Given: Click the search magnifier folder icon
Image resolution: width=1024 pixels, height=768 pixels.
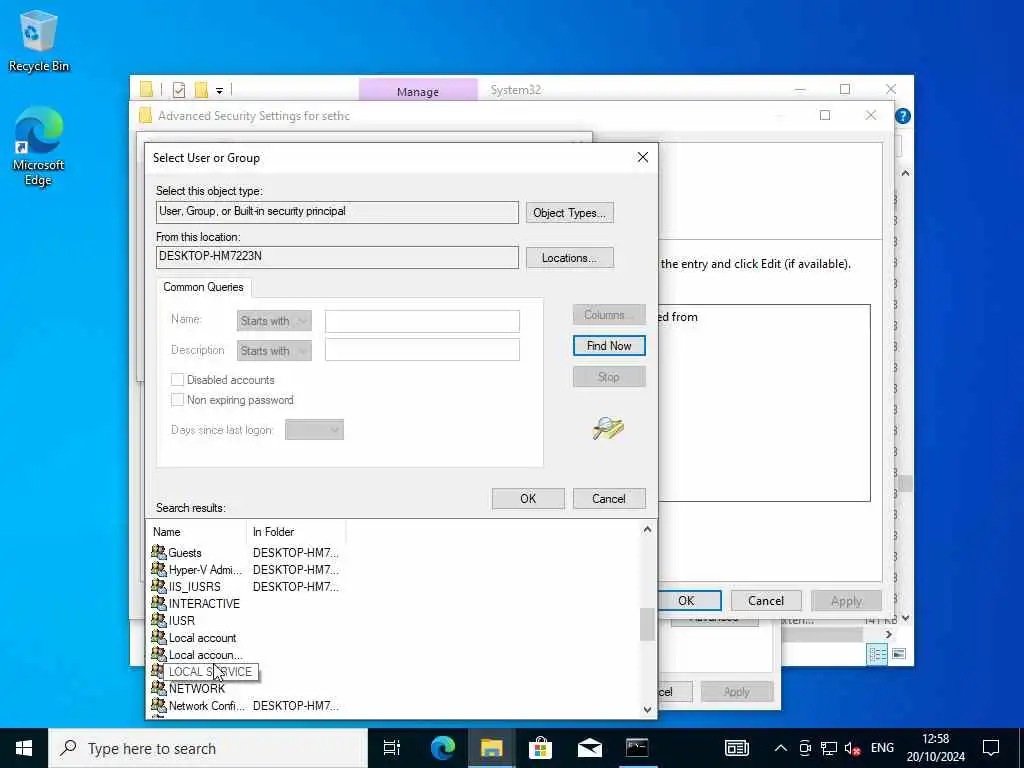Looking at the screenshot, I should coord(608,428).
